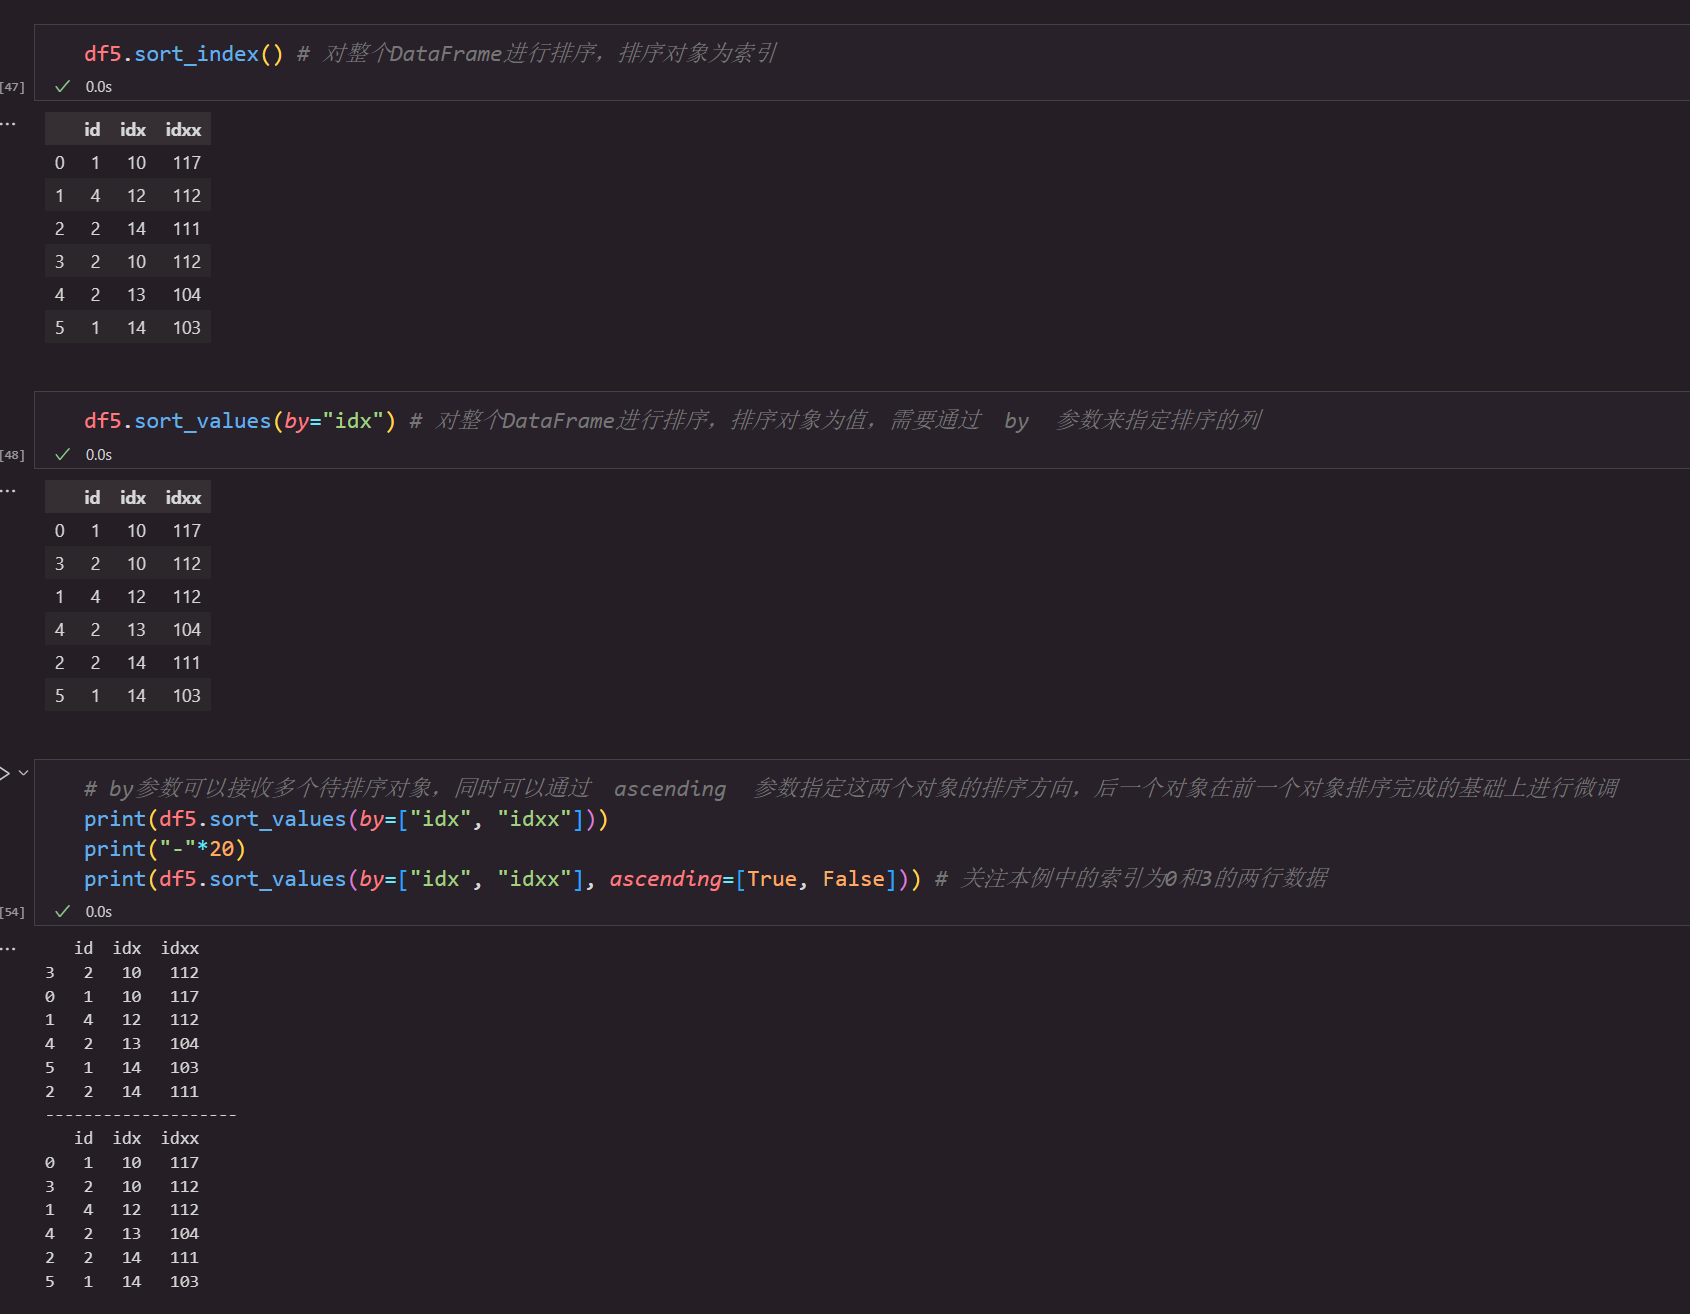Click the 'ascending' word in the cell 54 comment
The image size is (1690, 1314).
tap(670, 789)
